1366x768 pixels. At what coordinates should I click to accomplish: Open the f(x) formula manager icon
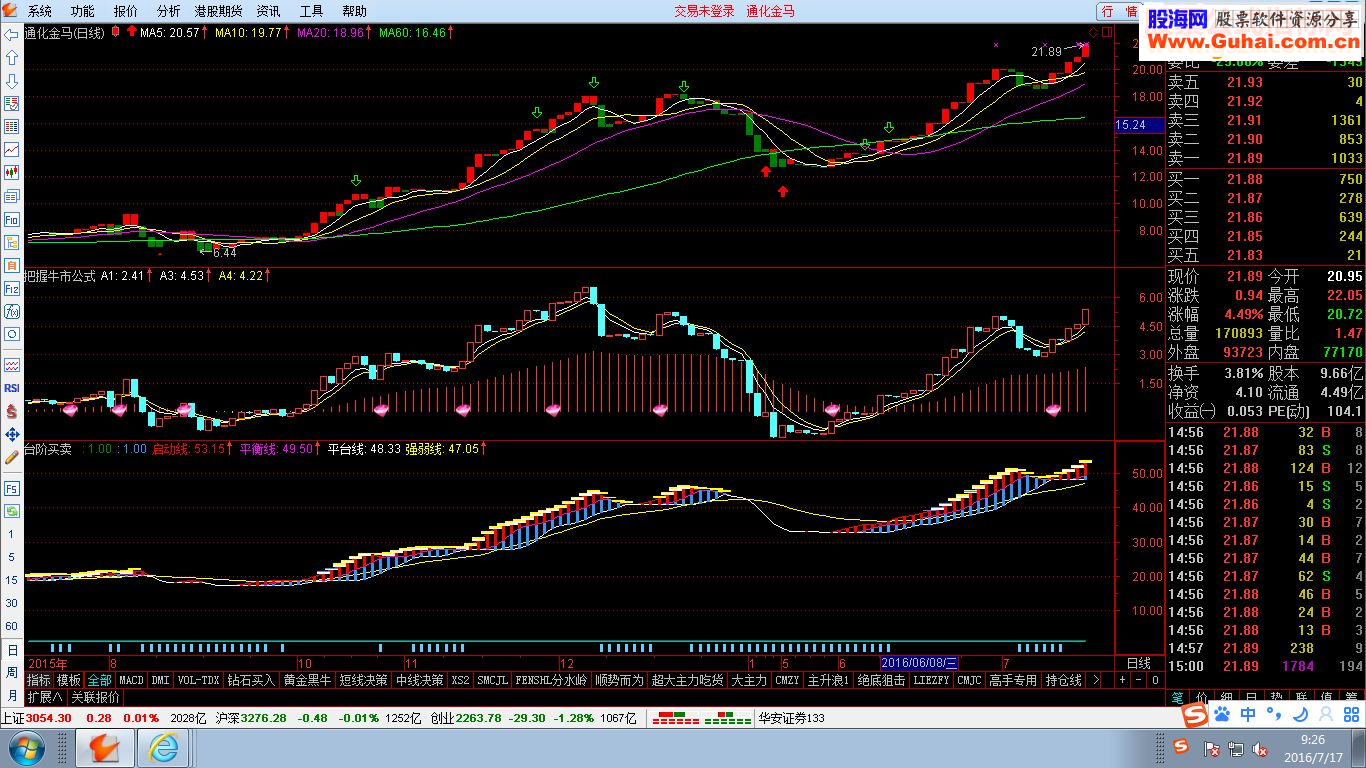pos(12,312)
